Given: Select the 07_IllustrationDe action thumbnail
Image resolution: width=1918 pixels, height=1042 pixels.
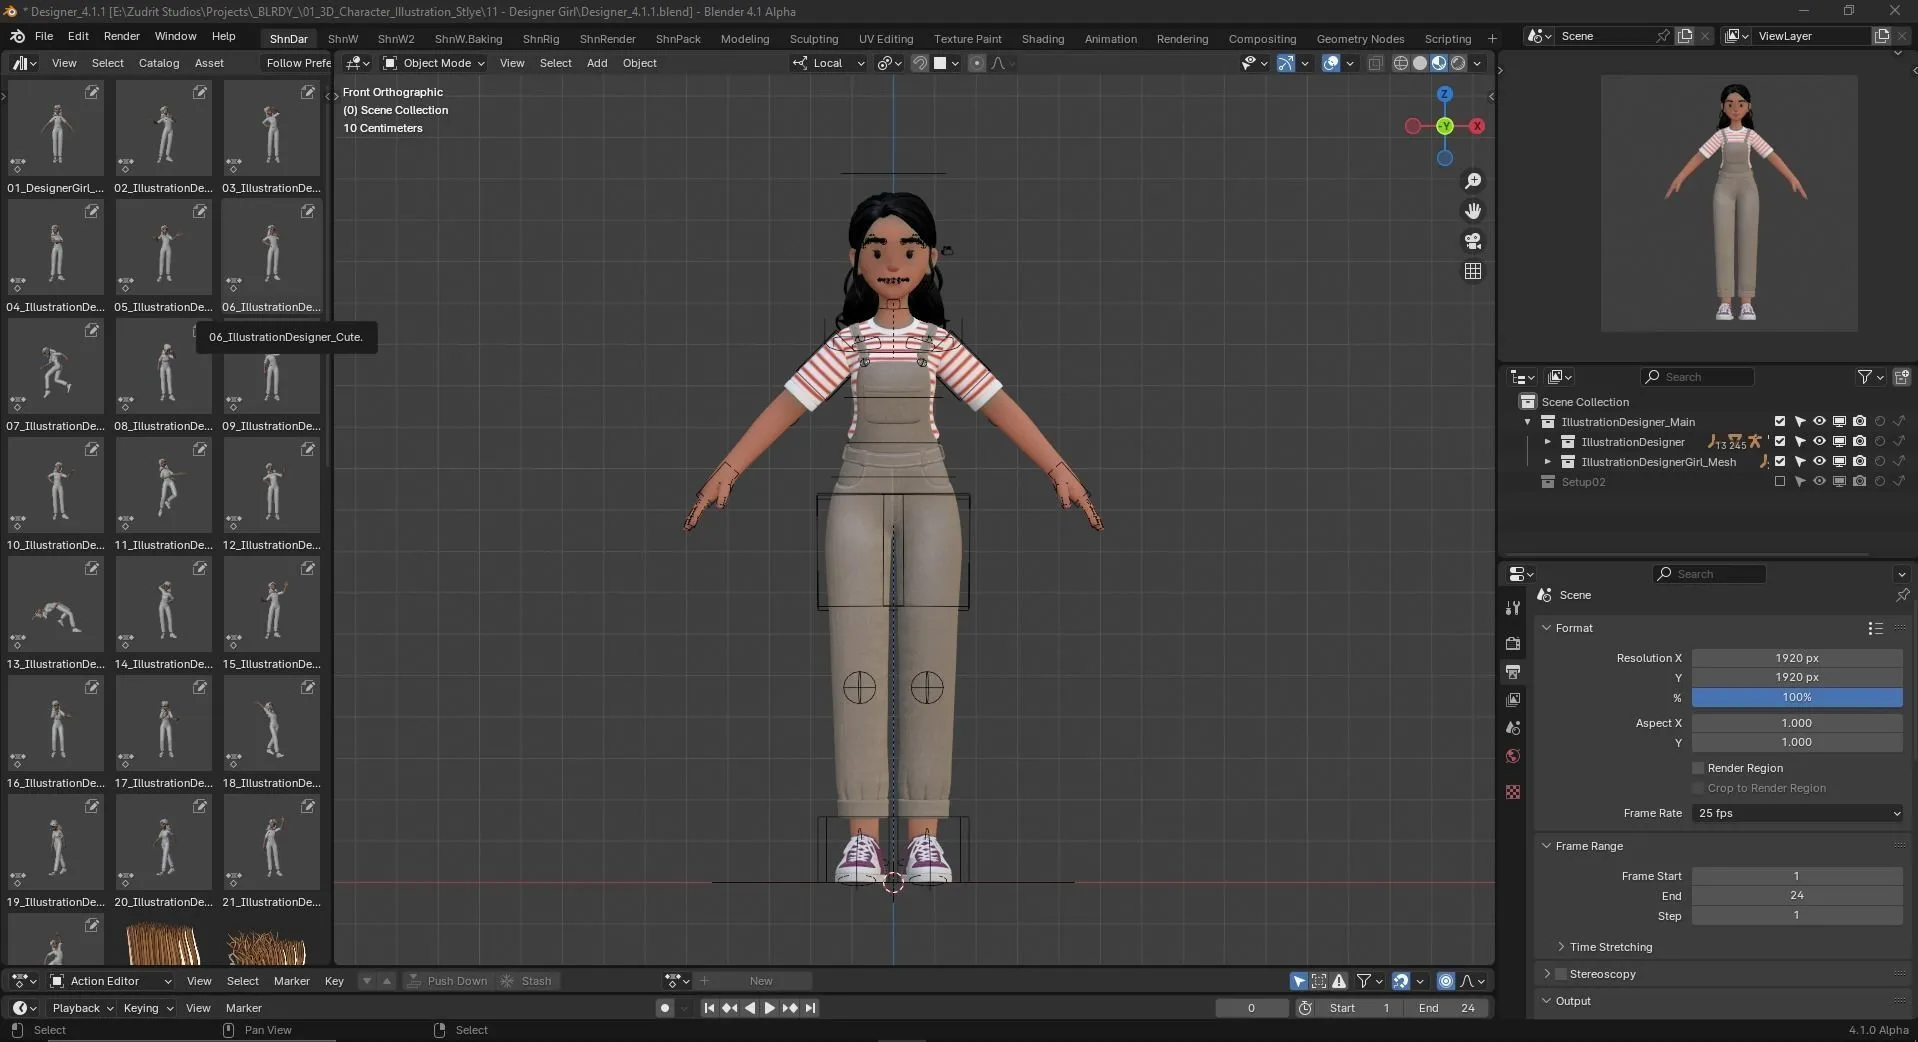Looking at the screenshot, I should tap(55, 367).
